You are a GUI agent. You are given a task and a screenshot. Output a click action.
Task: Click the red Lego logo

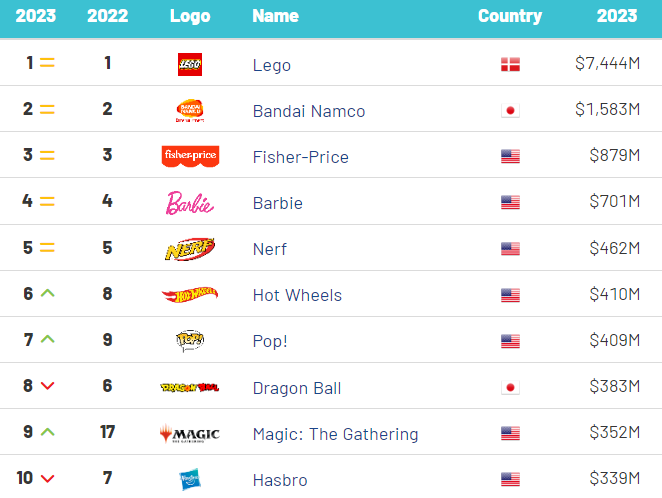pos(190,65)
